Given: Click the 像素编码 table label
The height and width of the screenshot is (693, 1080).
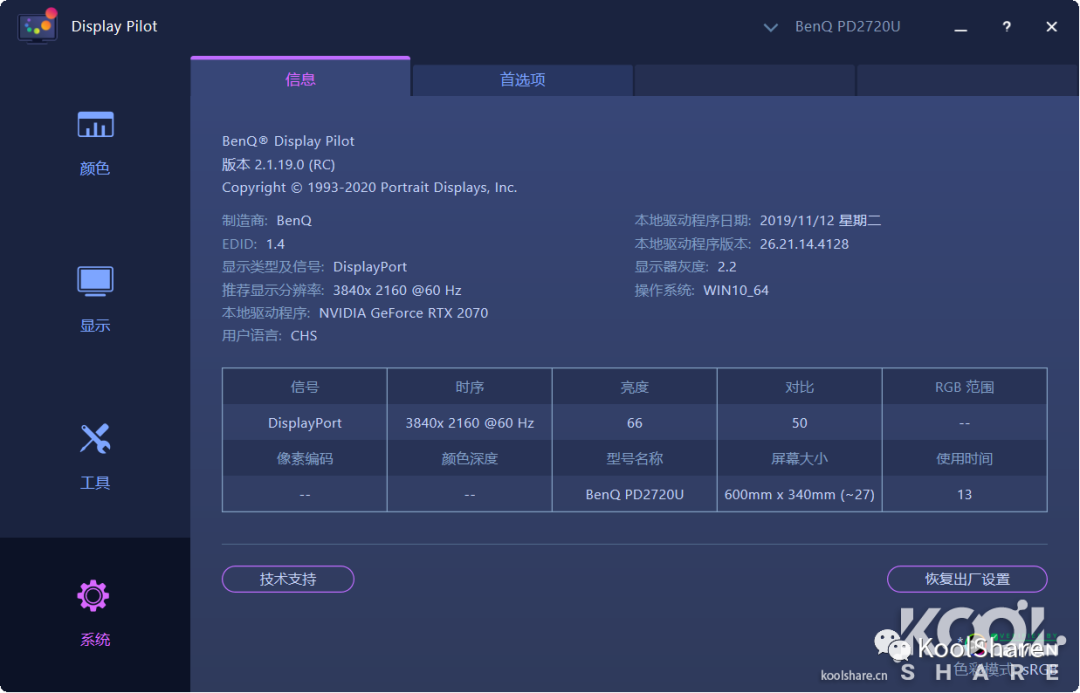Looking at the screenshot, I should pos(304,459).
